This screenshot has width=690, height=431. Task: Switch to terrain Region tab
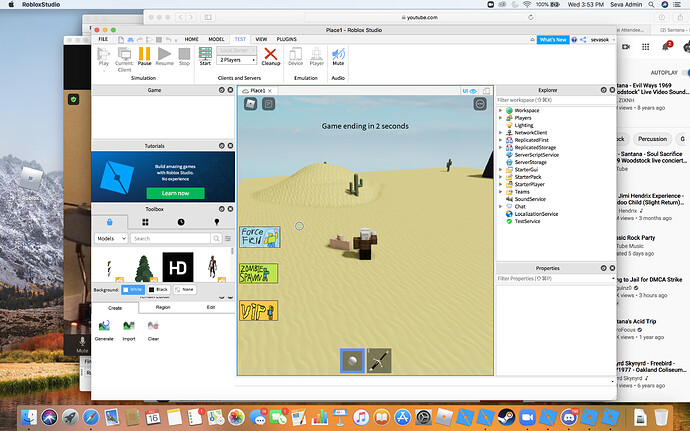163,307
